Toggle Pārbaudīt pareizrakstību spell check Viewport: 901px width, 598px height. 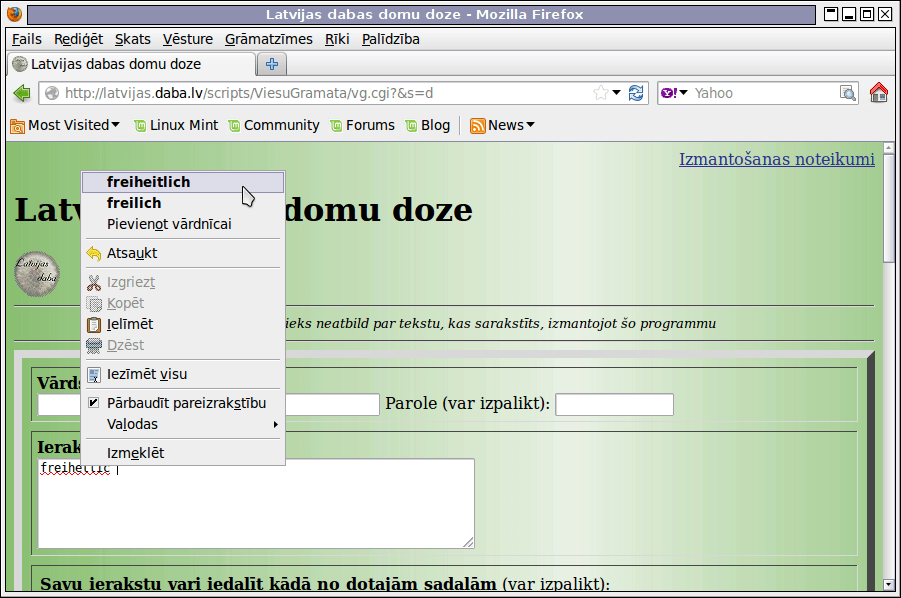click(x=183, y=403)
